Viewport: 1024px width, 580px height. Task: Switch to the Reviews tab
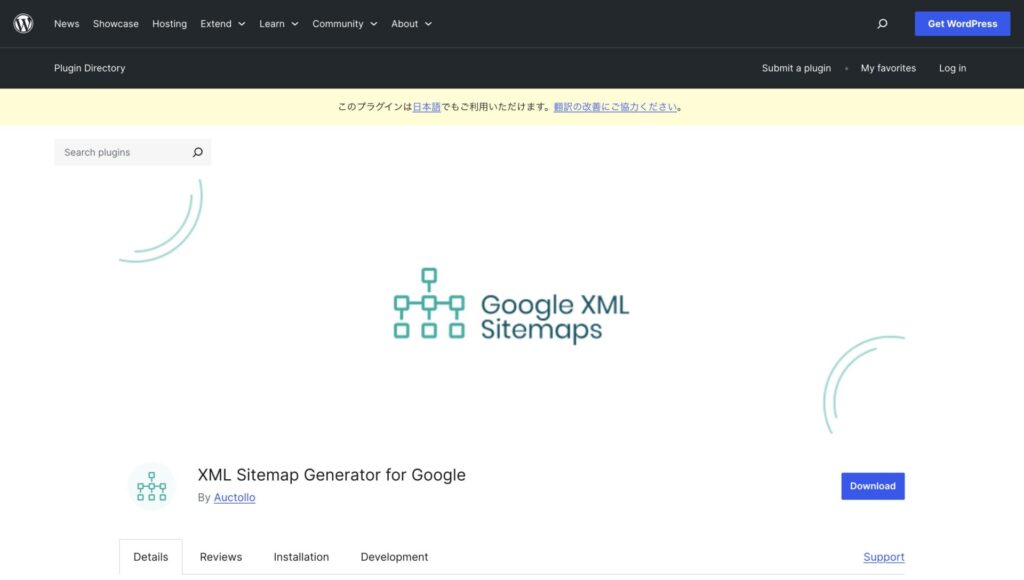(220, 557)
